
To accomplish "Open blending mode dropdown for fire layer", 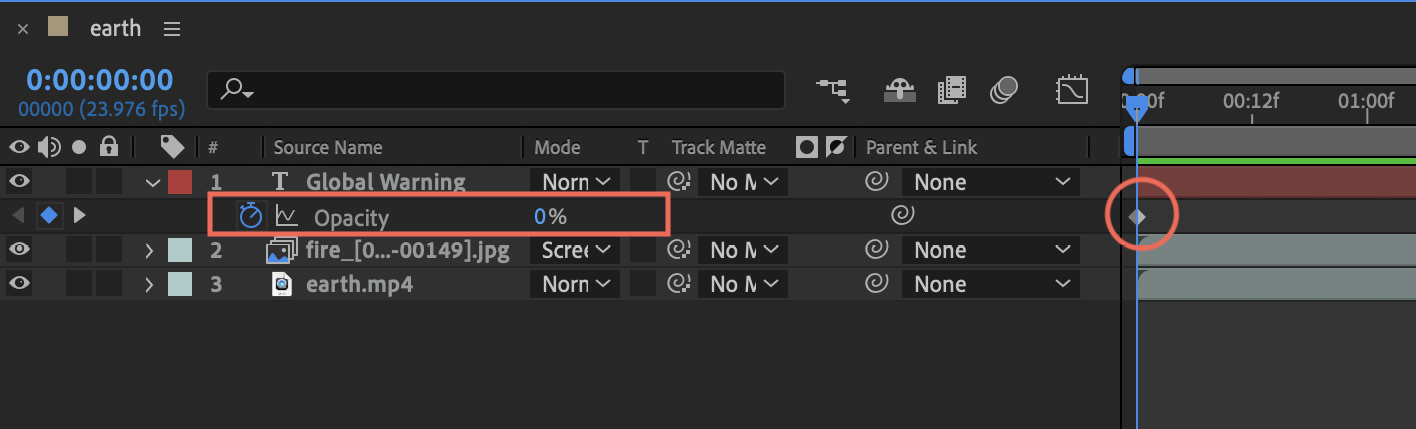I will (x=575, y=250).
